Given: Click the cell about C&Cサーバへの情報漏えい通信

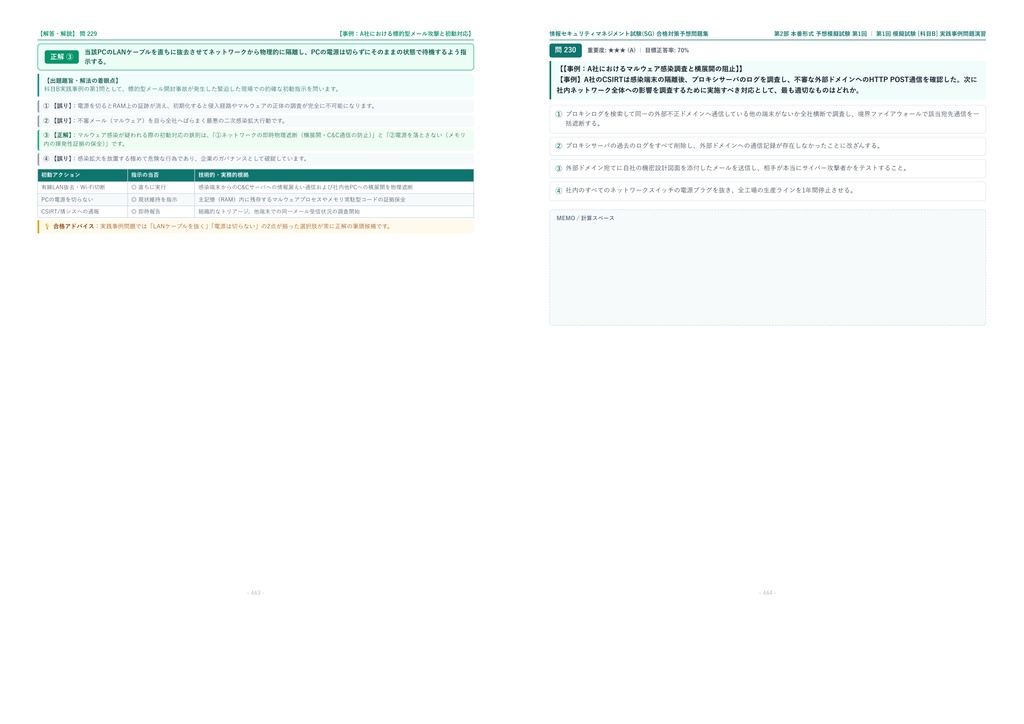Looking at the screenshot, I should [x=334, y=187].
